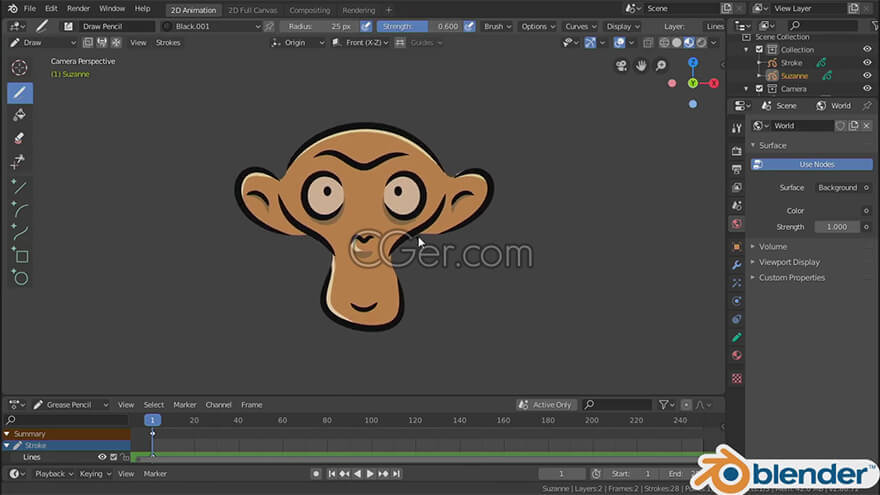The width and height of the screenshot is (880, 495).
Task: Expand the Volume panel
Action: (x=773, y=246)
